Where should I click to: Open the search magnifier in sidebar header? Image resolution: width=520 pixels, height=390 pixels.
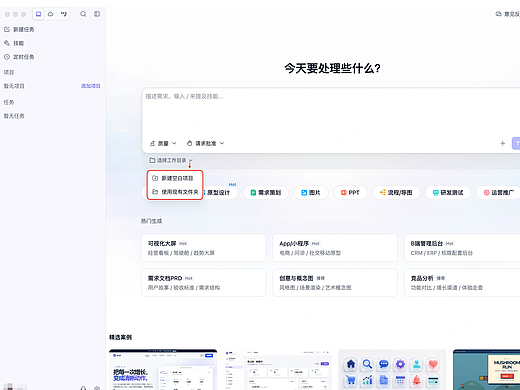(83, 14)
